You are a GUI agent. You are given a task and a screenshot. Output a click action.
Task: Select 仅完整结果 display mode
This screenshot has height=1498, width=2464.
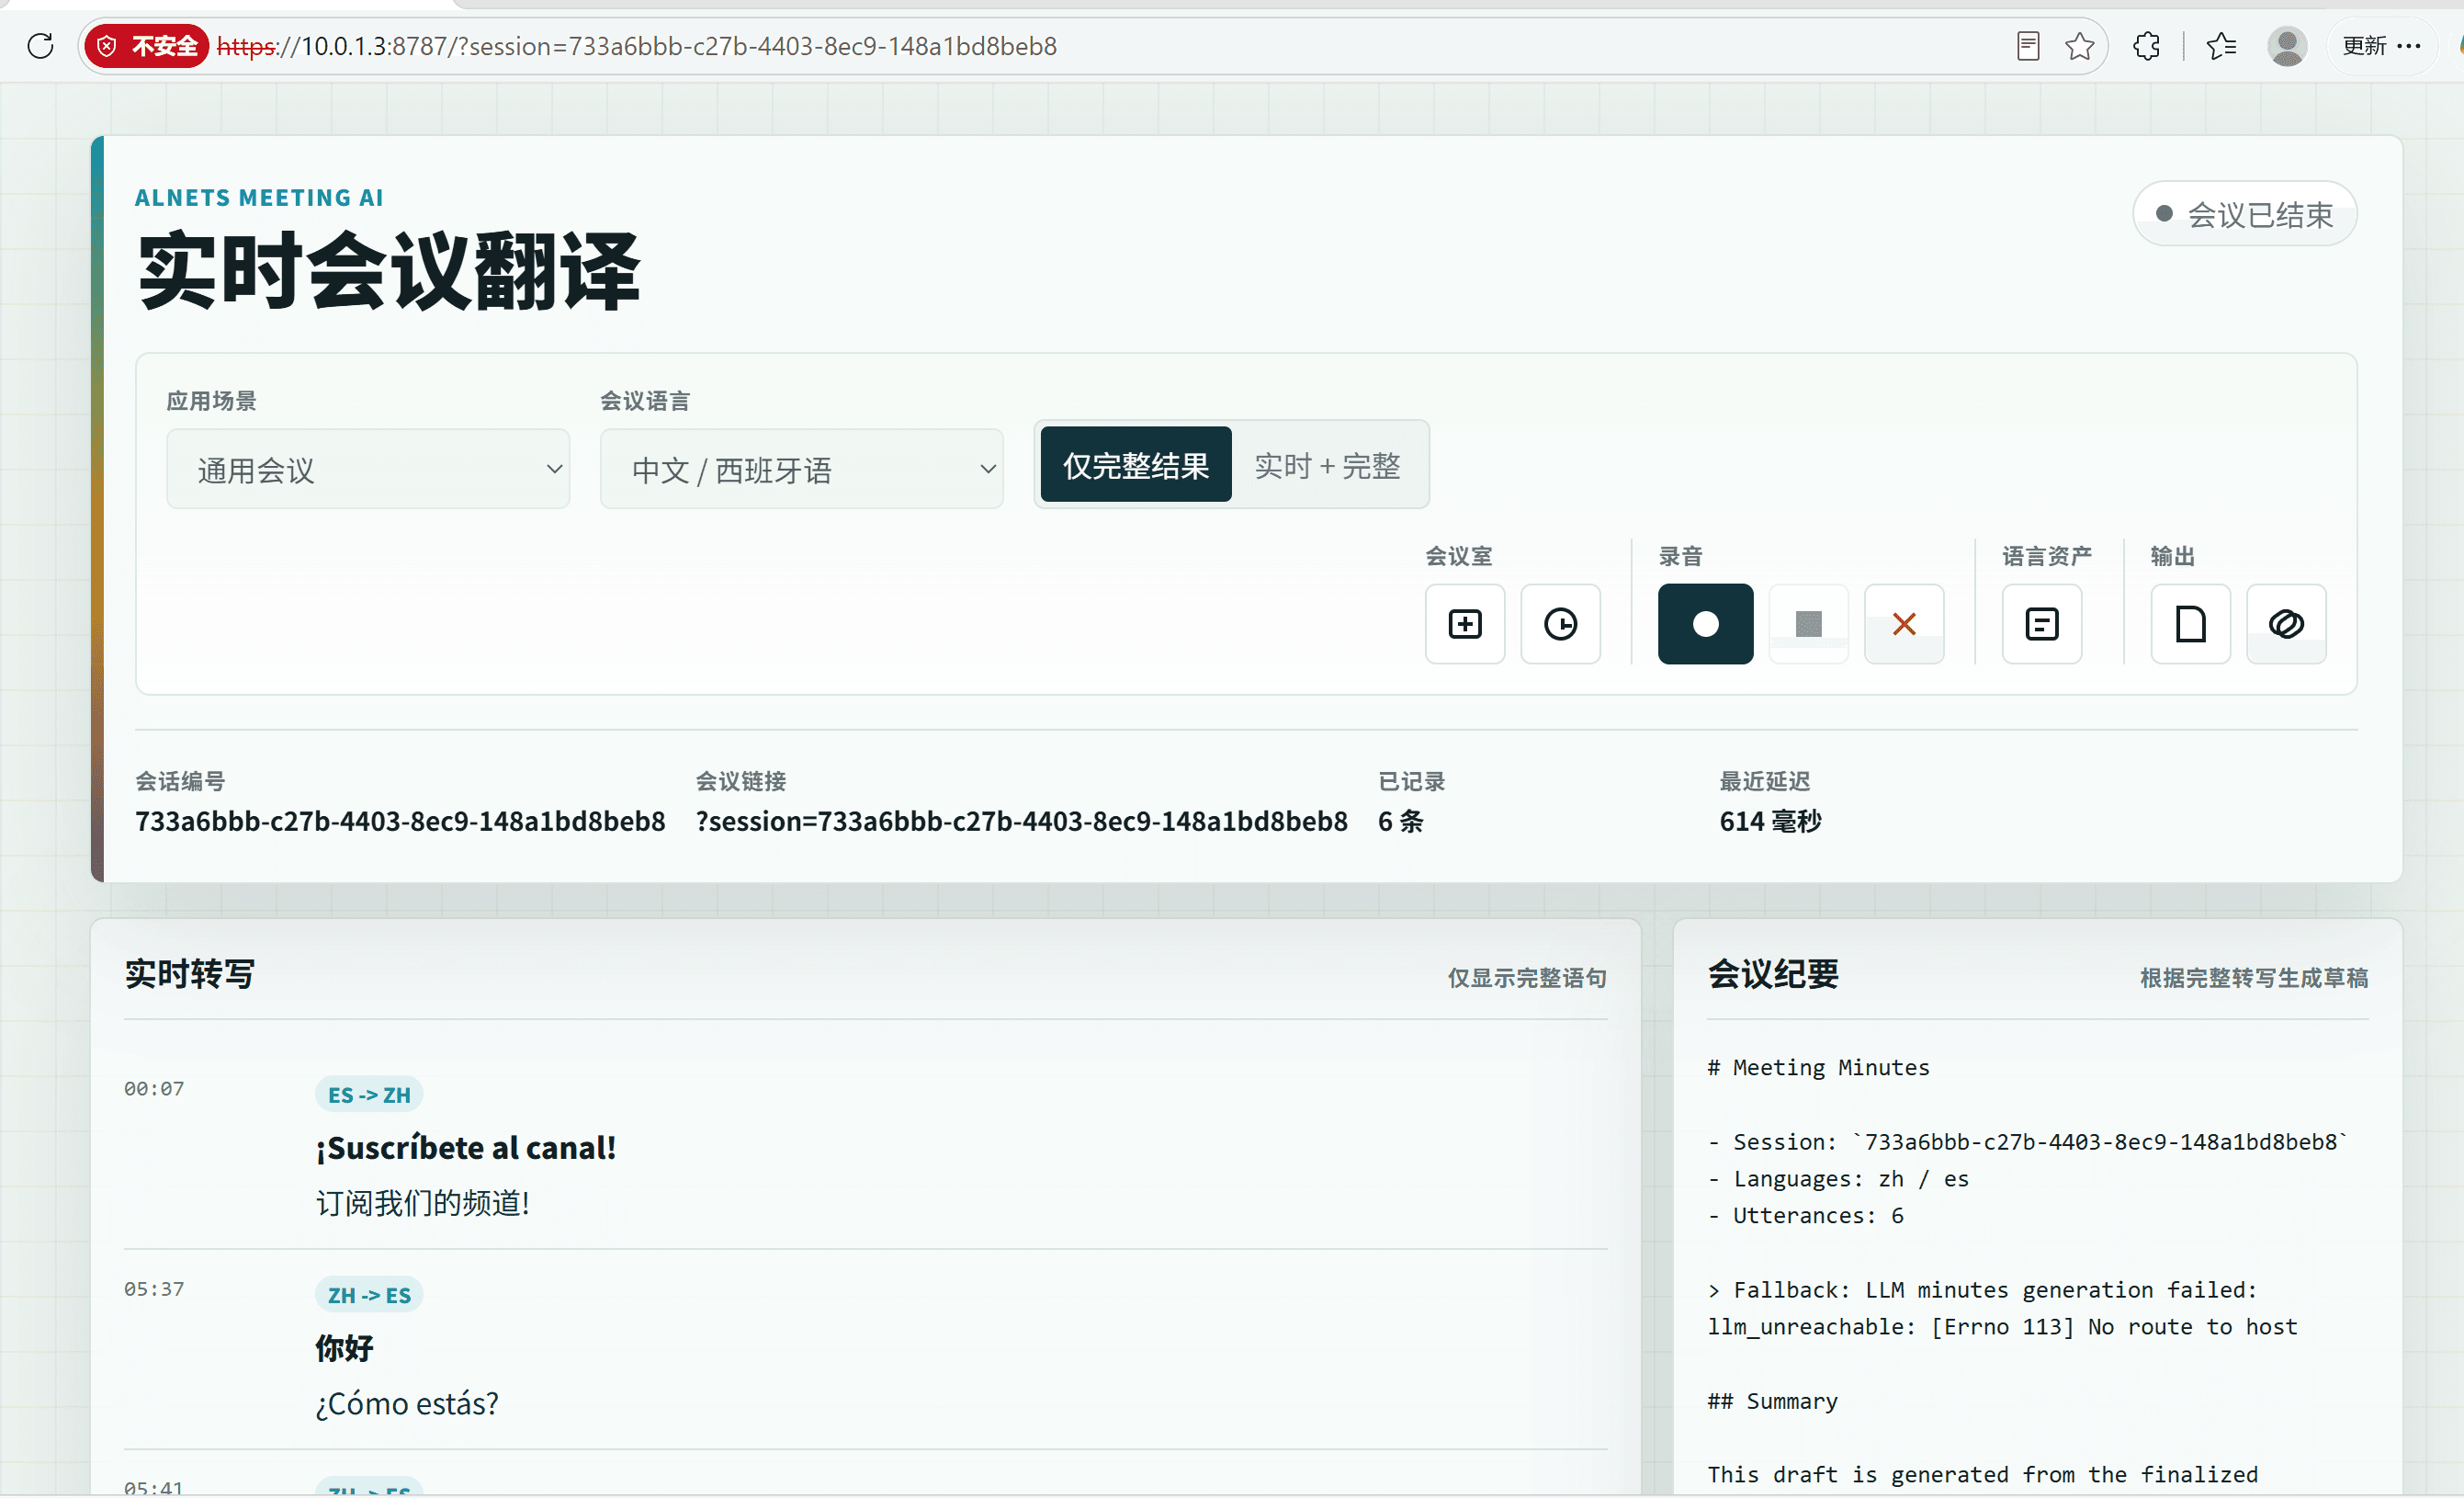tap(1136, 465)
